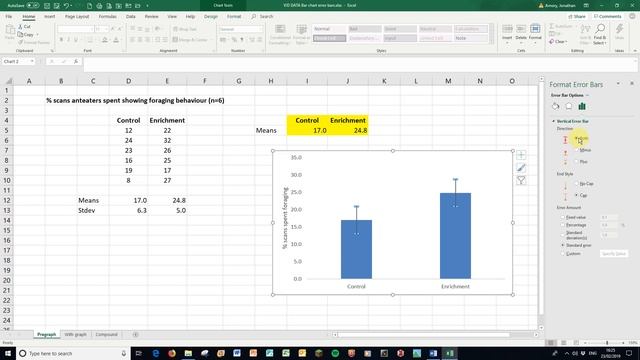Switch to the Insert ribbon tab
The height and width of the screenshot is (360, 640).
49,16
